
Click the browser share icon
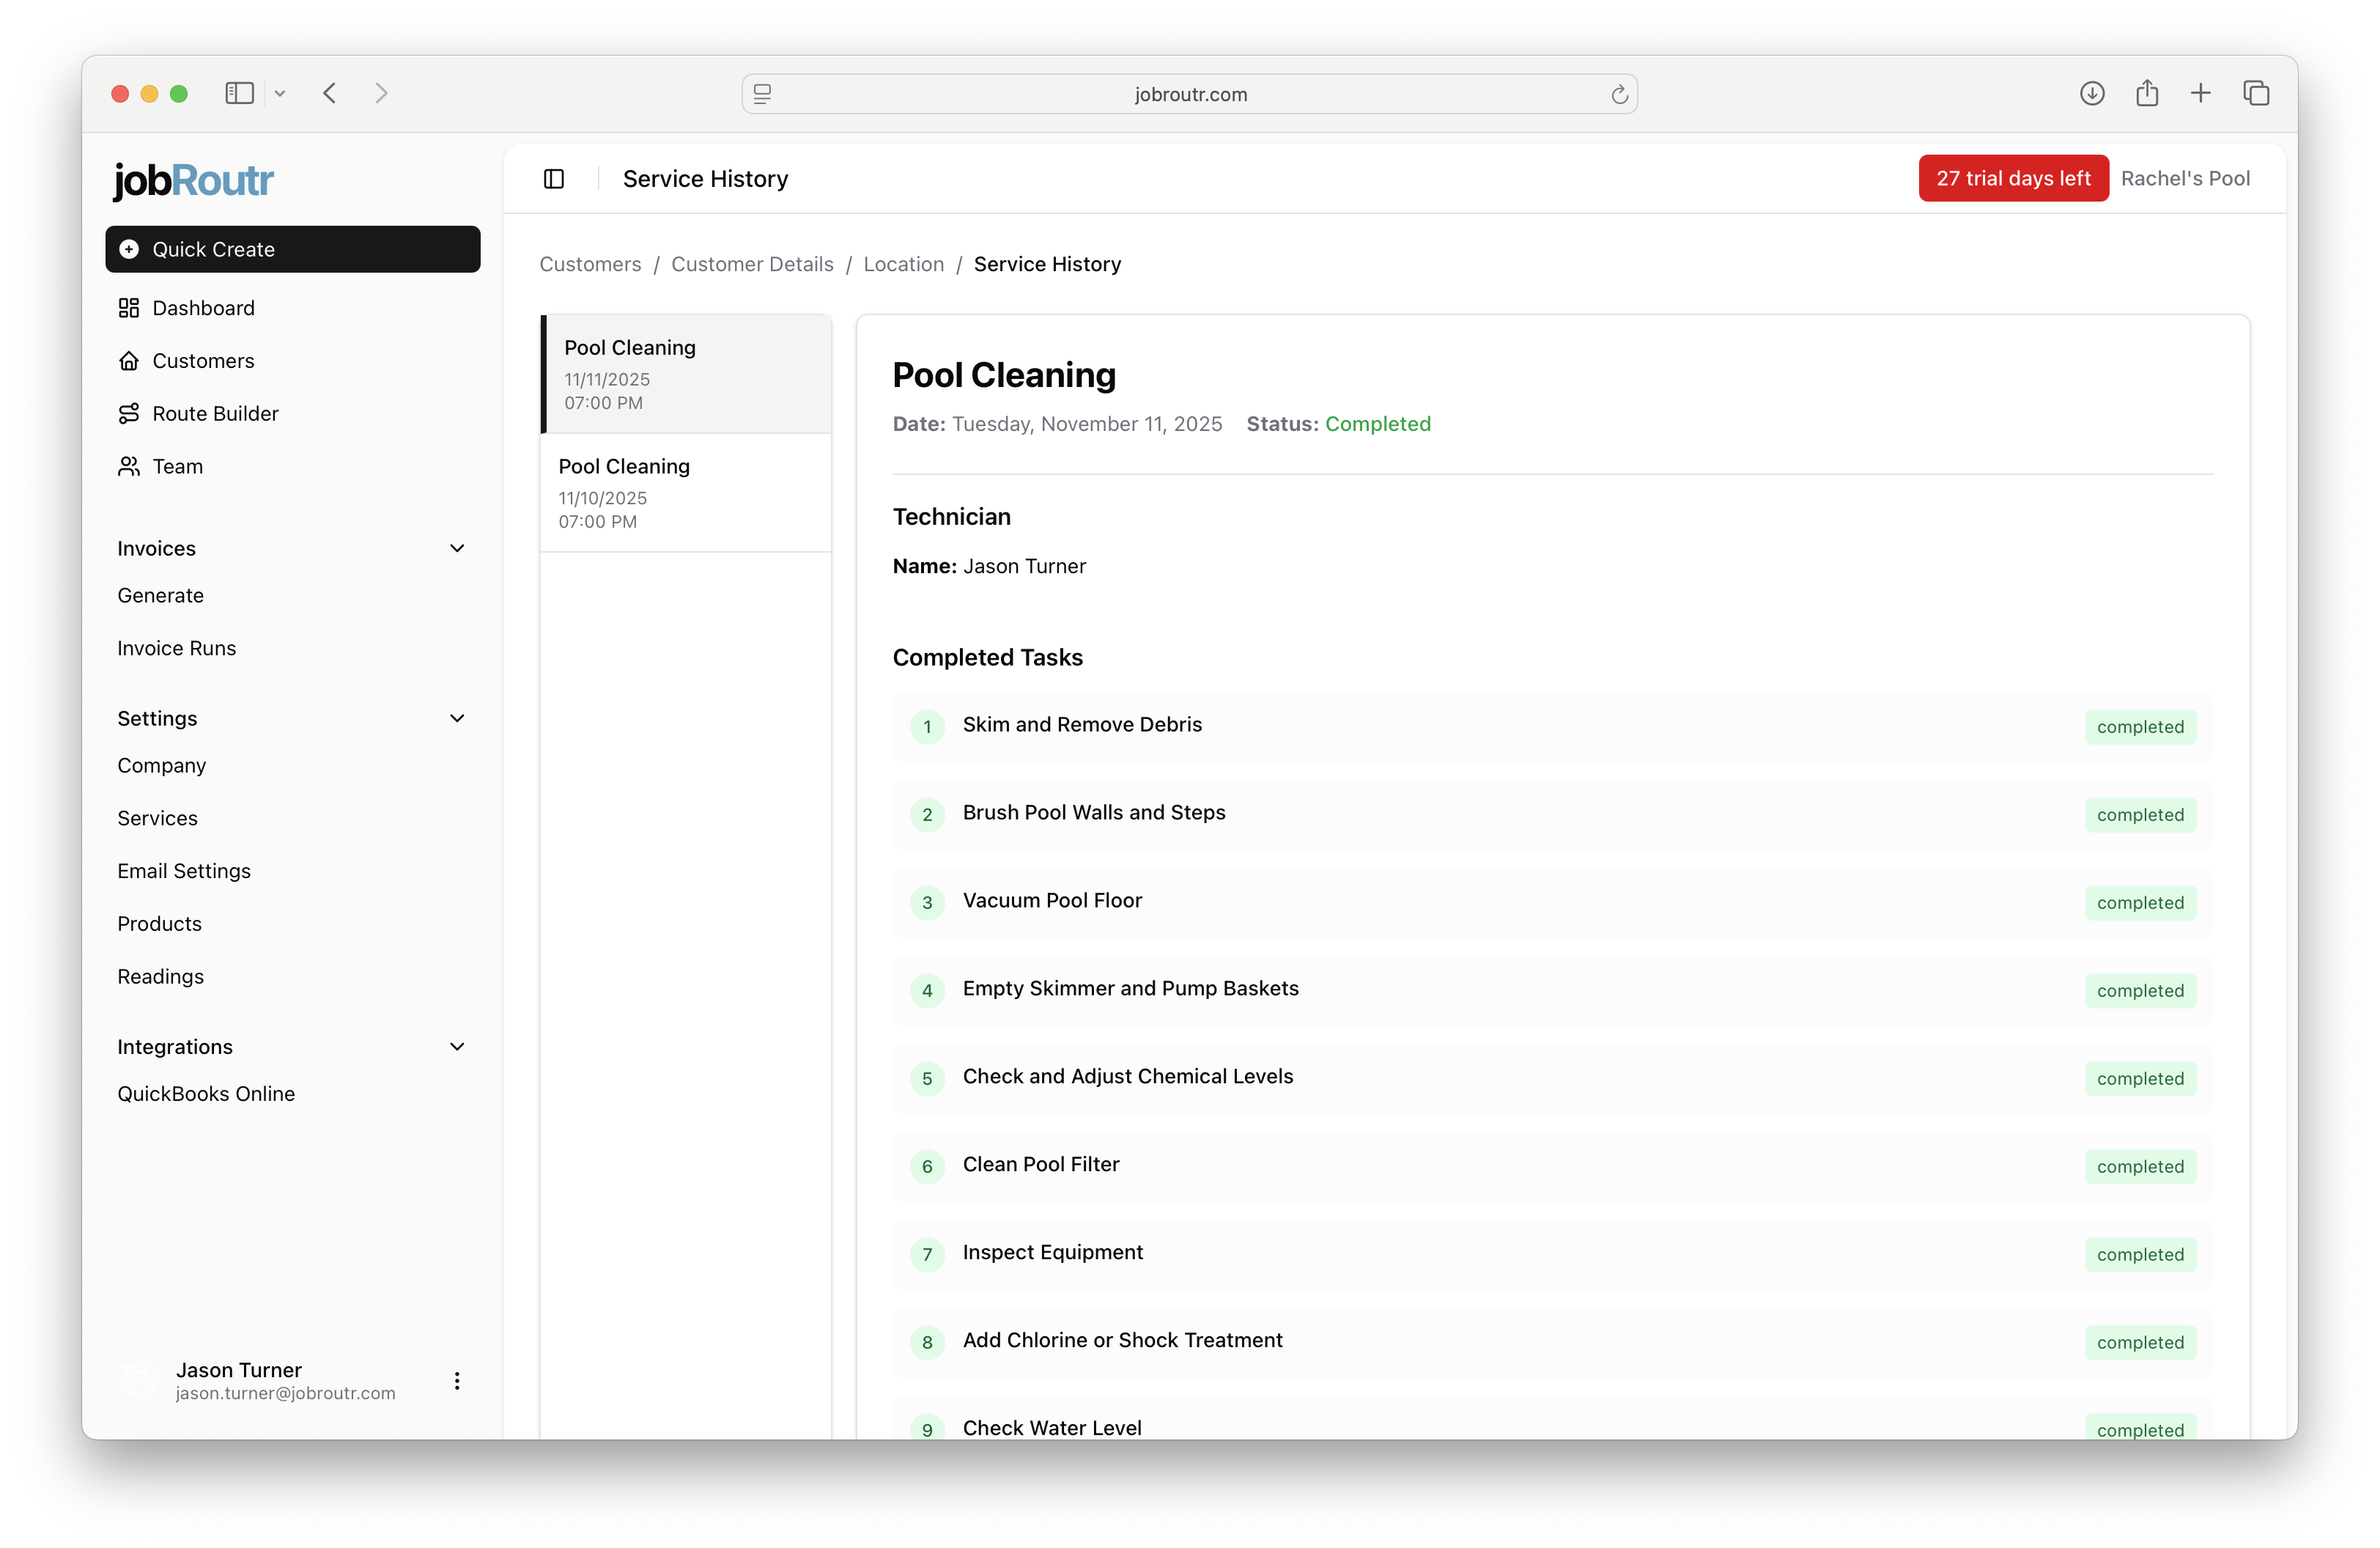point(2147,94)
